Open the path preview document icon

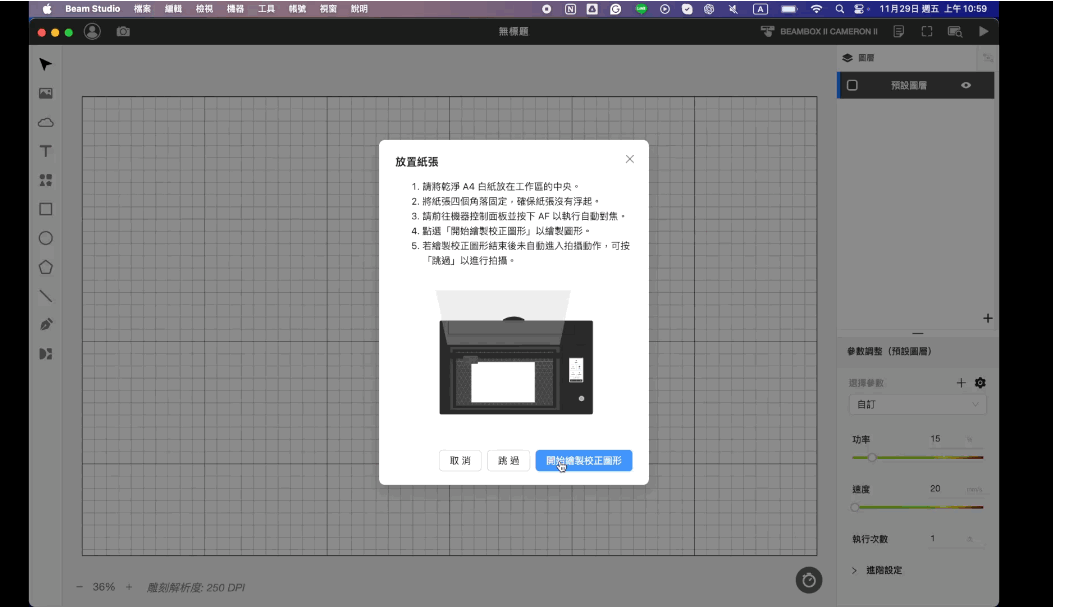[x=899, y=32]
